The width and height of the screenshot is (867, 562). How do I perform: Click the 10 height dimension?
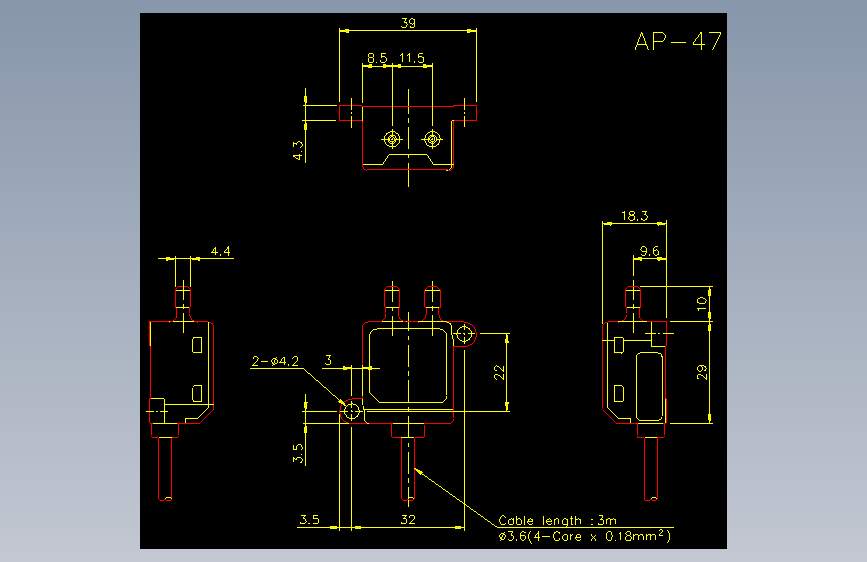coord(702,303)
